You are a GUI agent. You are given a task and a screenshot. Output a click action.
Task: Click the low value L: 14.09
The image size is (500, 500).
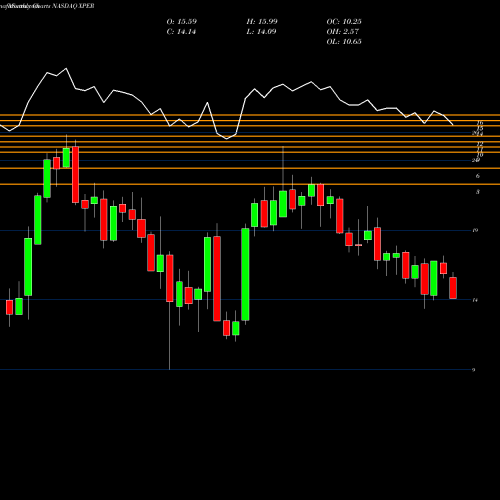coord(261,32)
